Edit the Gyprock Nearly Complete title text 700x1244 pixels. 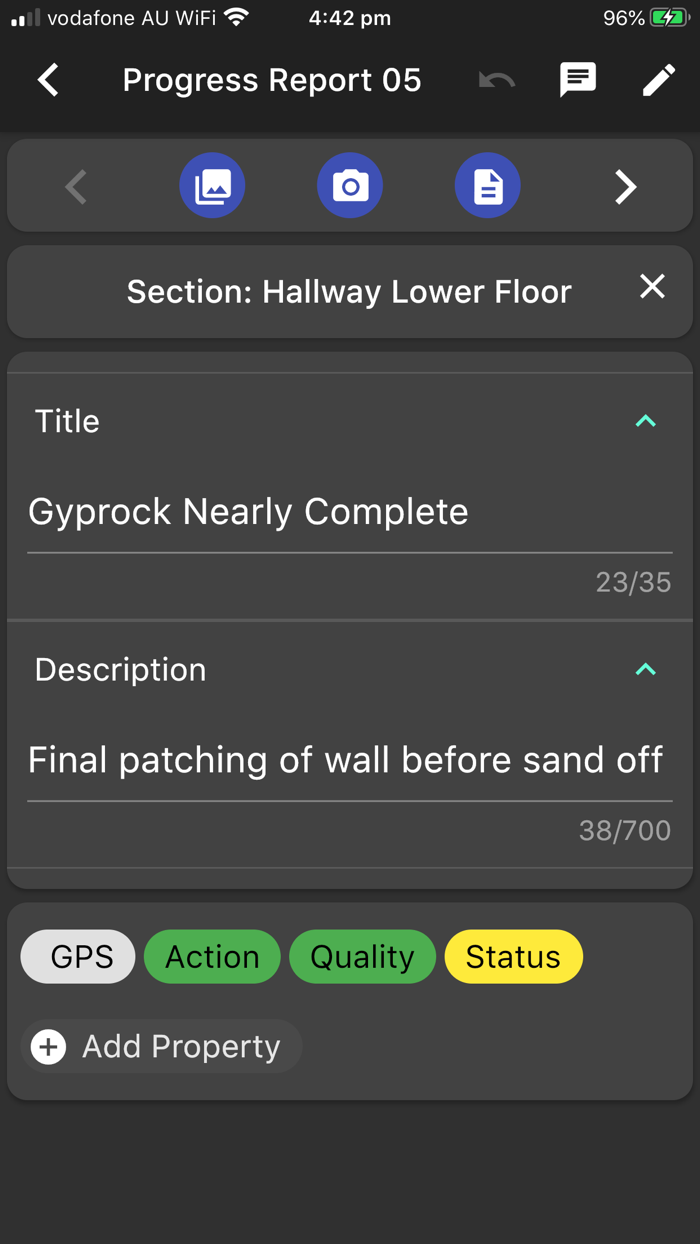pyautogui.click(x=248, y=512)
